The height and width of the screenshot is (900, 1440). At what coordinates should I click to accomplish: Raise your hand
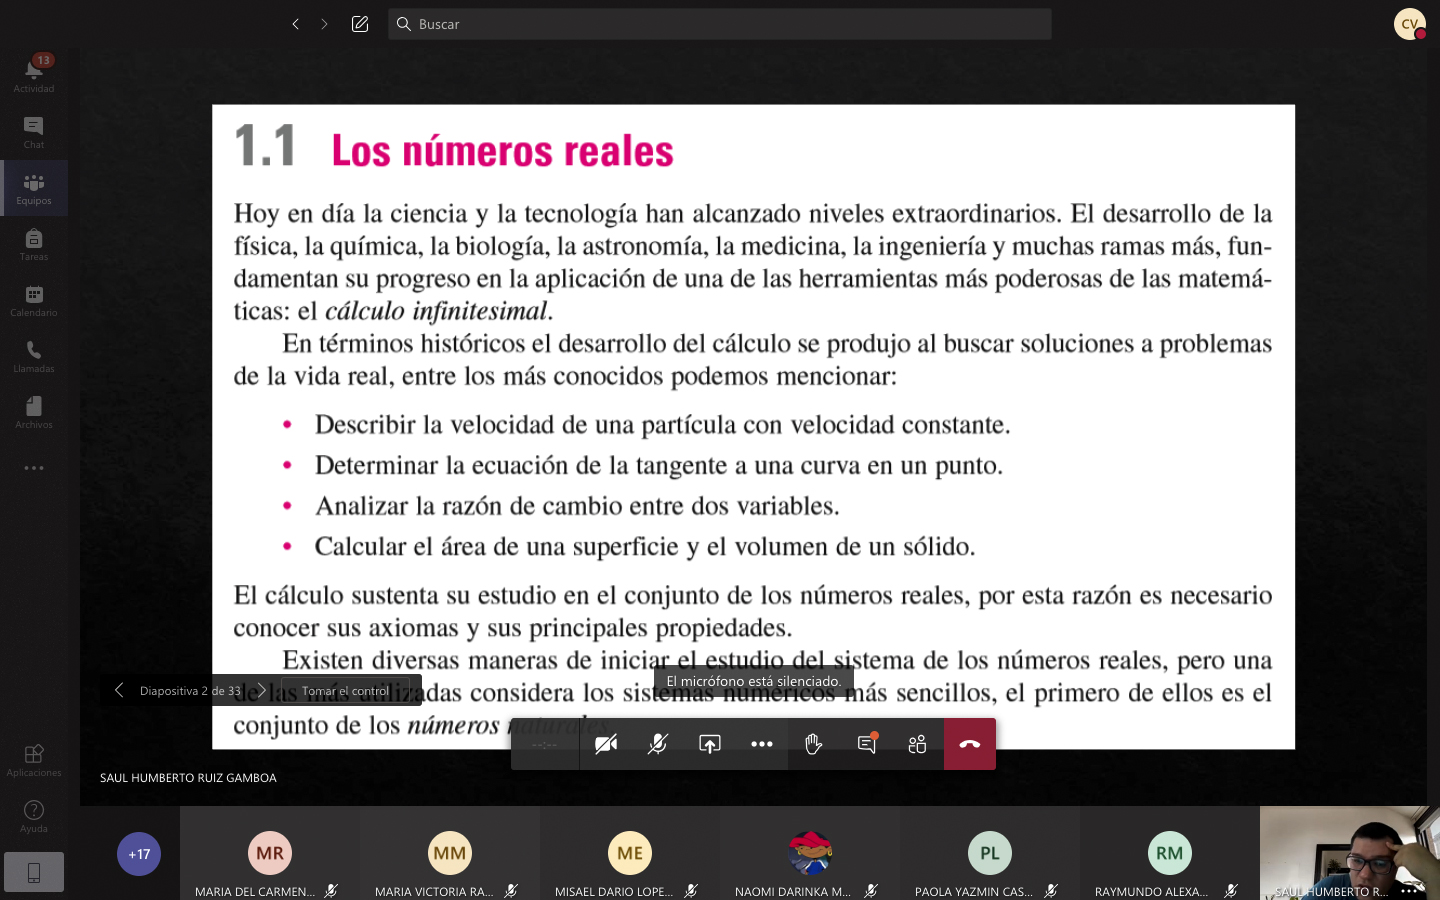tap(814, 744)
